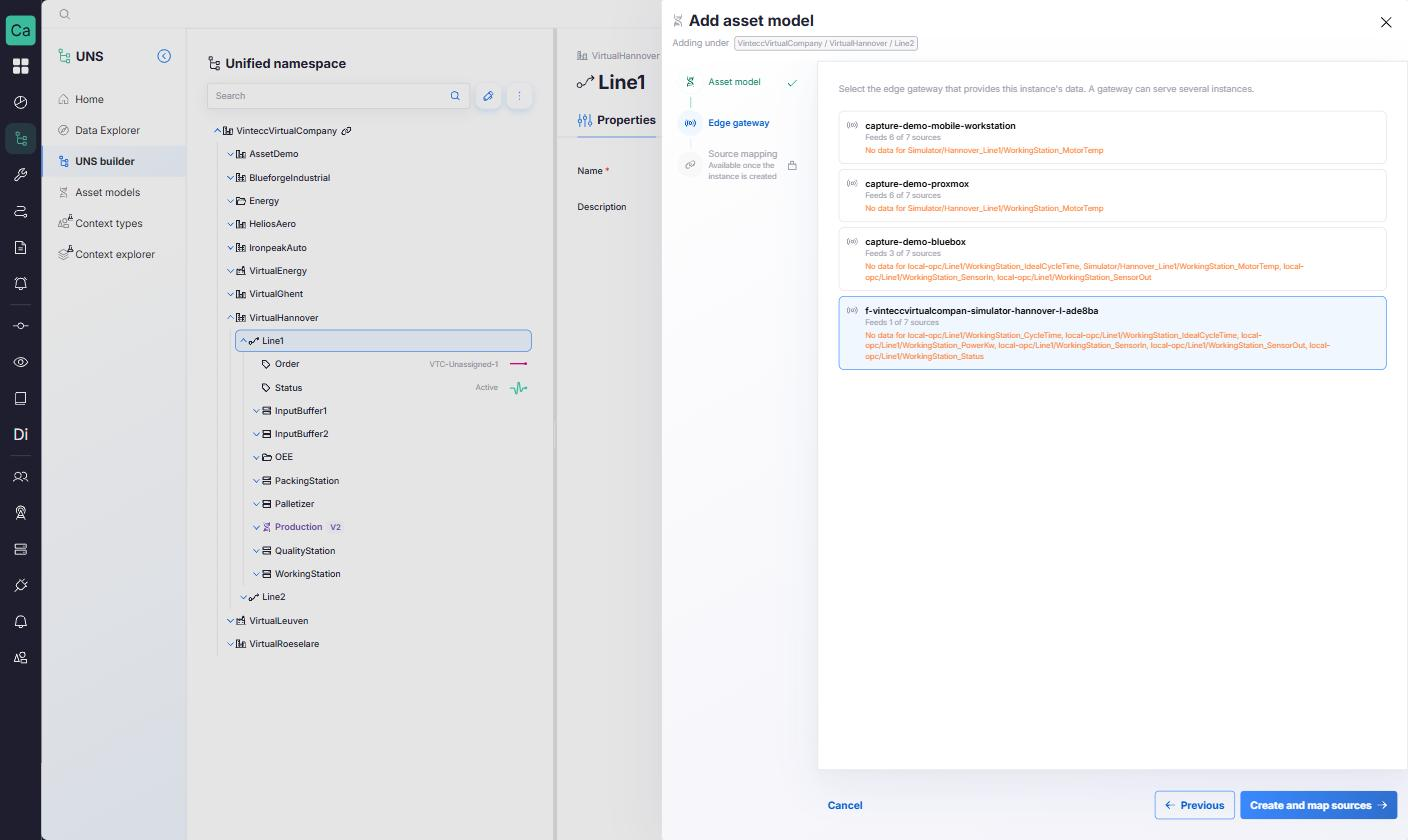
Task: Select the f-vinteccvirtualcompan-simulator-hannover gateway
Action: pos(1112,333)
